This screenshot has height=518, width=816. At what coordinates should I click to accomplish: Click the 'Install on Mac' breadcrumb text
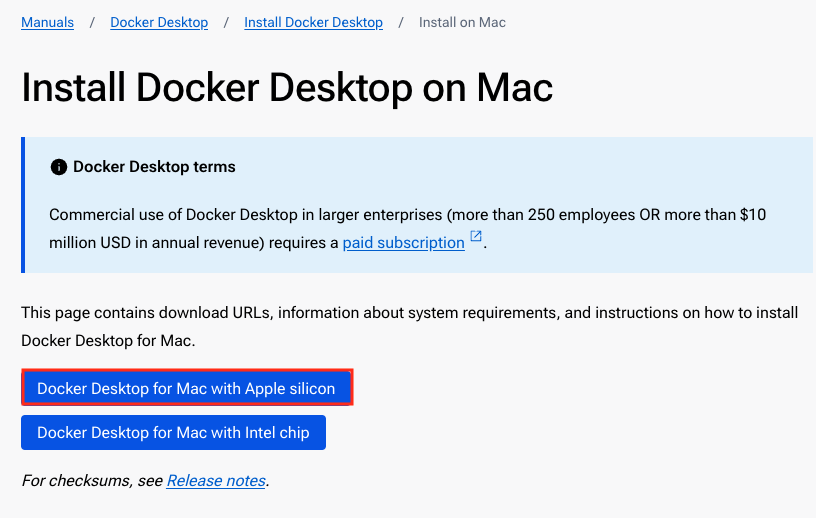(x=462, y=22)
